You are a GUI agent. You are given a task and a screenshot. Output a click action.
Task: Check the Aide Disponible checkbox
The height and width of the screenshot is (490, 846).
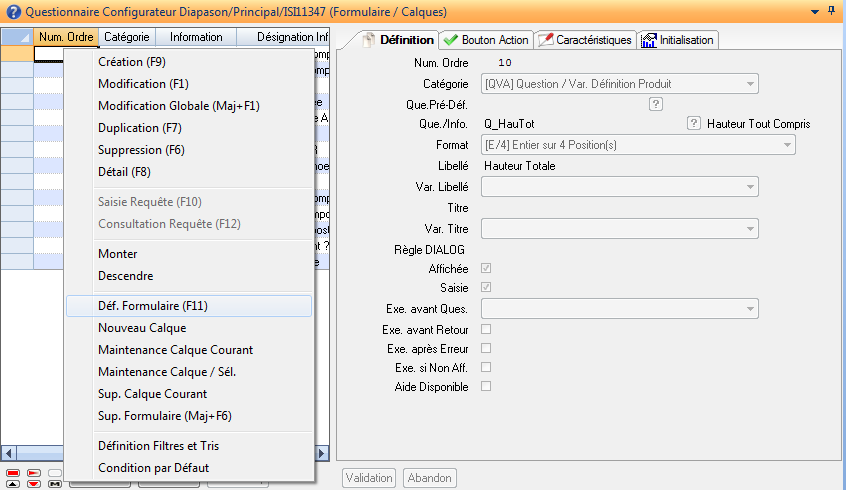(x=486, y=386)
